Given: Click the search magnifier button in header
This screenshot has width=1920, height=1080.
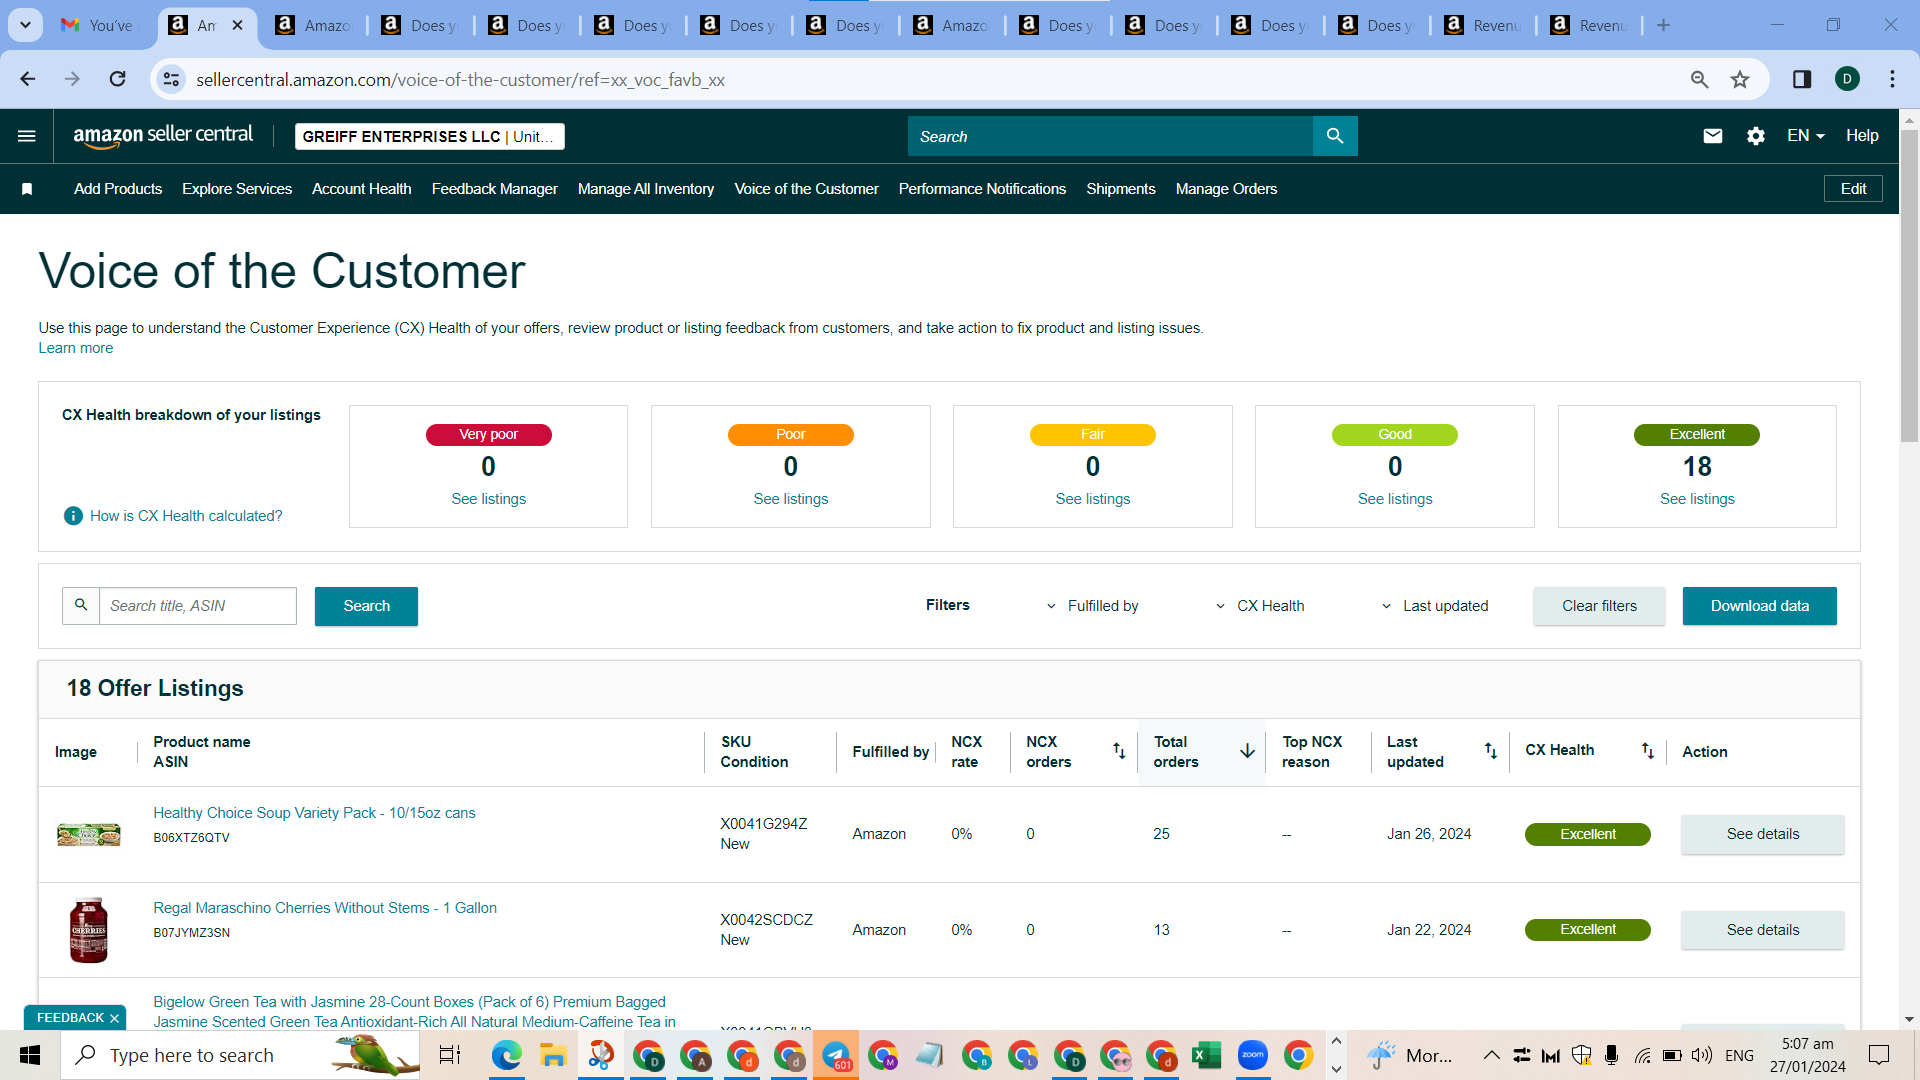Looking at the screenshot, I should (x=1335, y=136).
